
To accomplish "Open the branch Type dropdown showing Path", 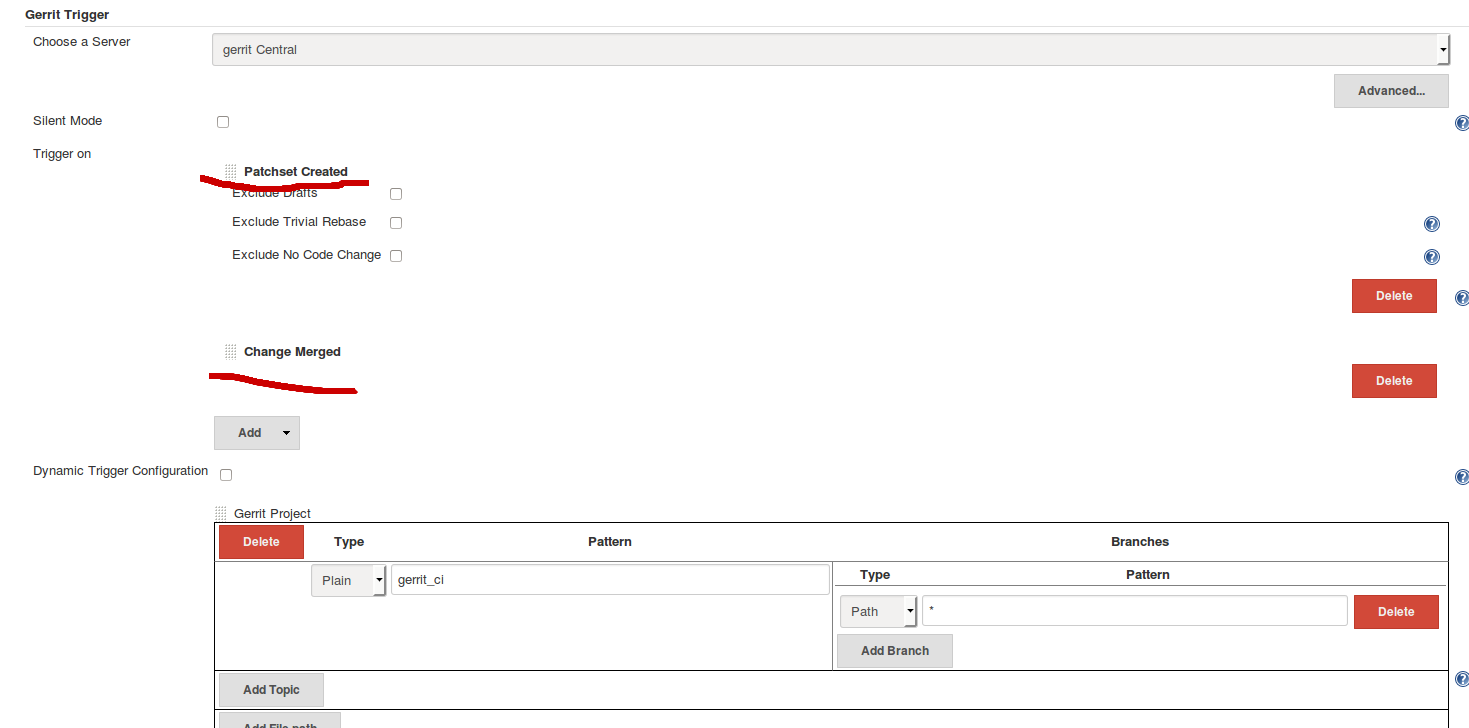I will pyautogui.click(x=878, y=612).
